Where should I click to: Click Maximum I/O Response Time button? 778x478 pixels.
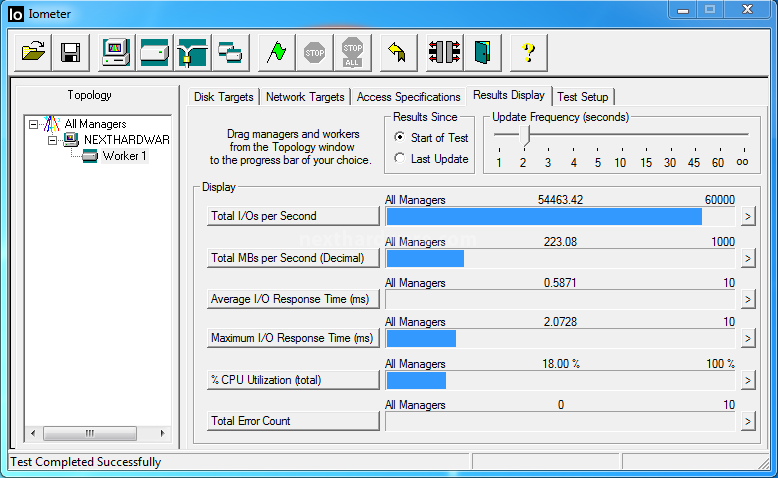tap(293, 338)
